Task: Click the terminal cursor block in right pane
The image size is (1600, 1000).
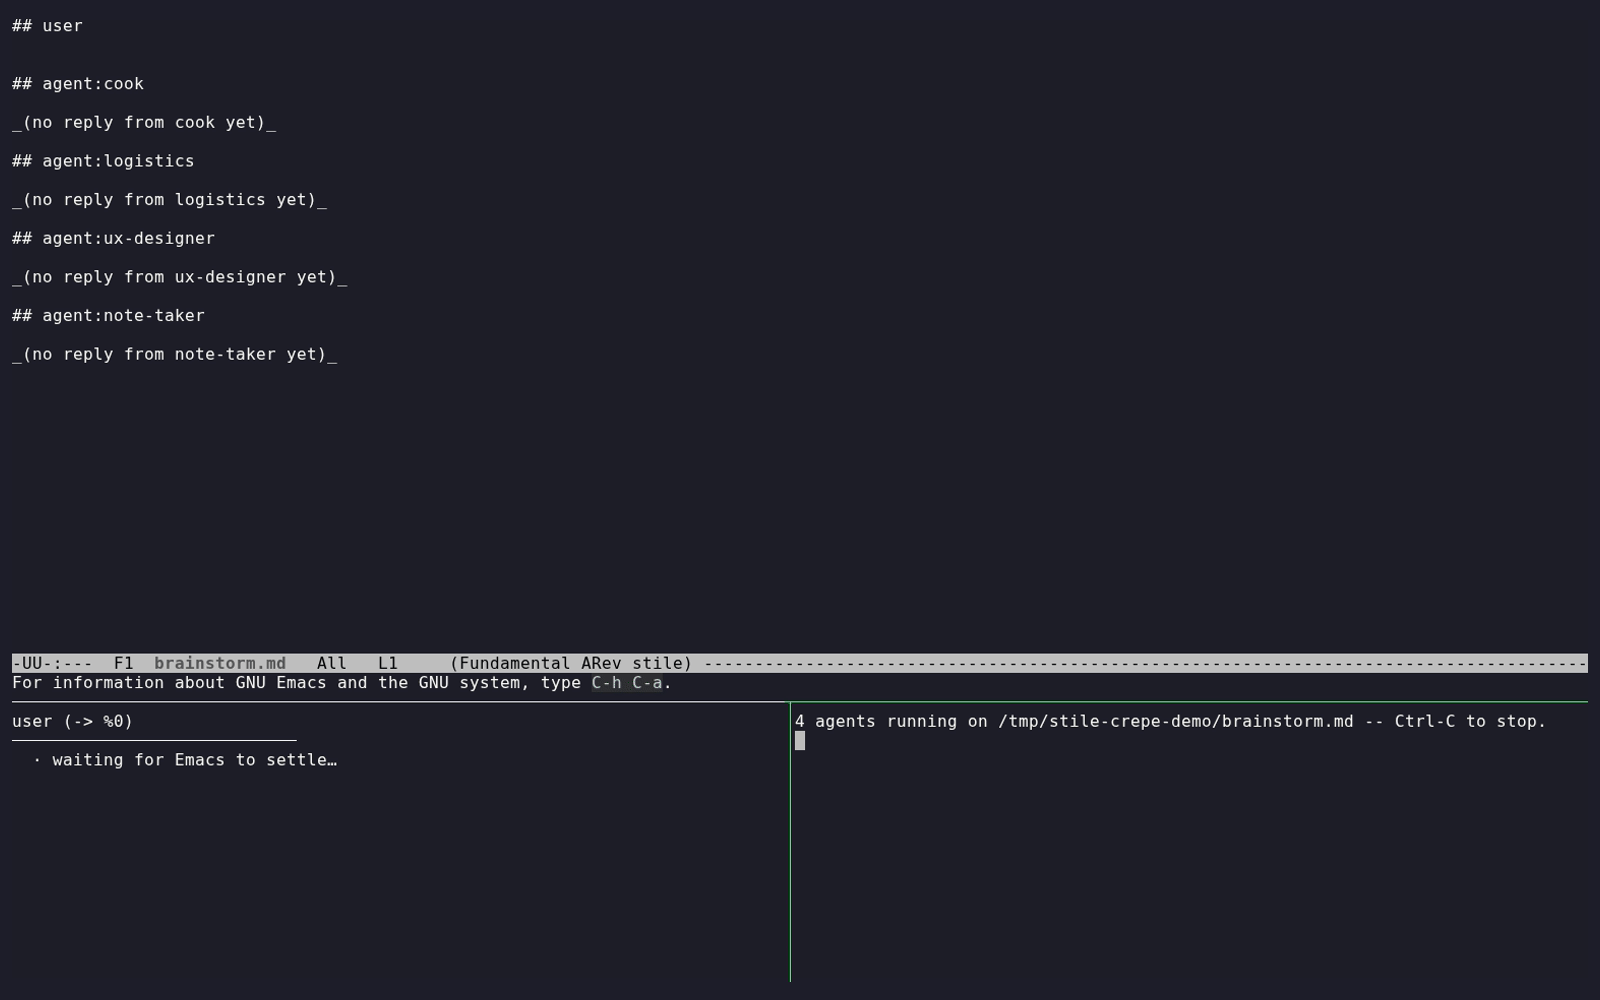Action: click(800, 741)
